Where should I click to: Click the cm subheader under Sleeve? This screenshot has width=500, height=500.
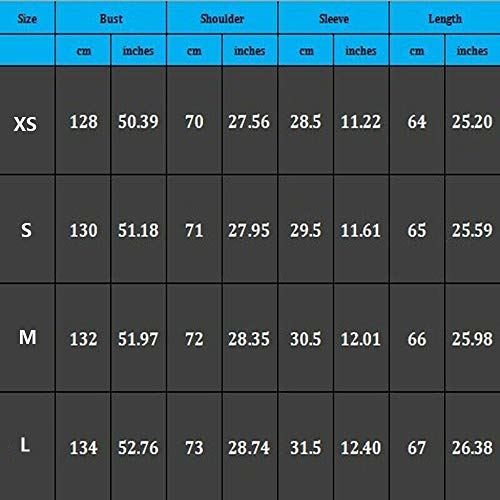tap(306, 51)
